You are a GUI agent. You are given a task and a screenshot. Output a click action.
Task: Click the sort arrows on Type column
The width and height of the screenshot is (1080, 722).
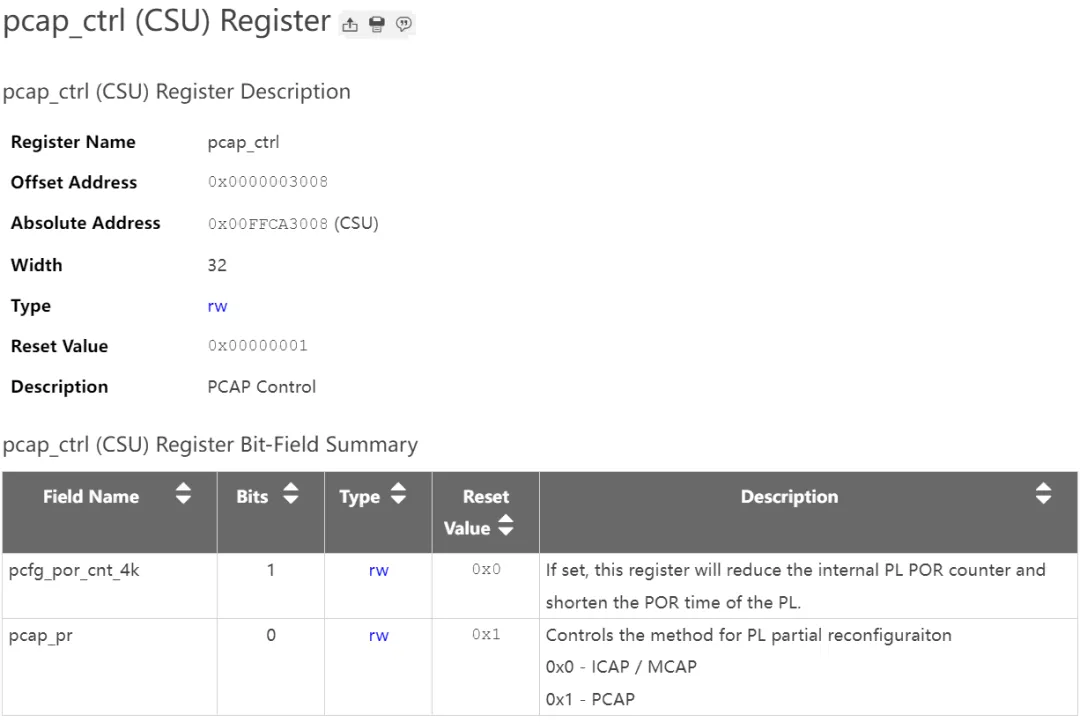point(397,493)
